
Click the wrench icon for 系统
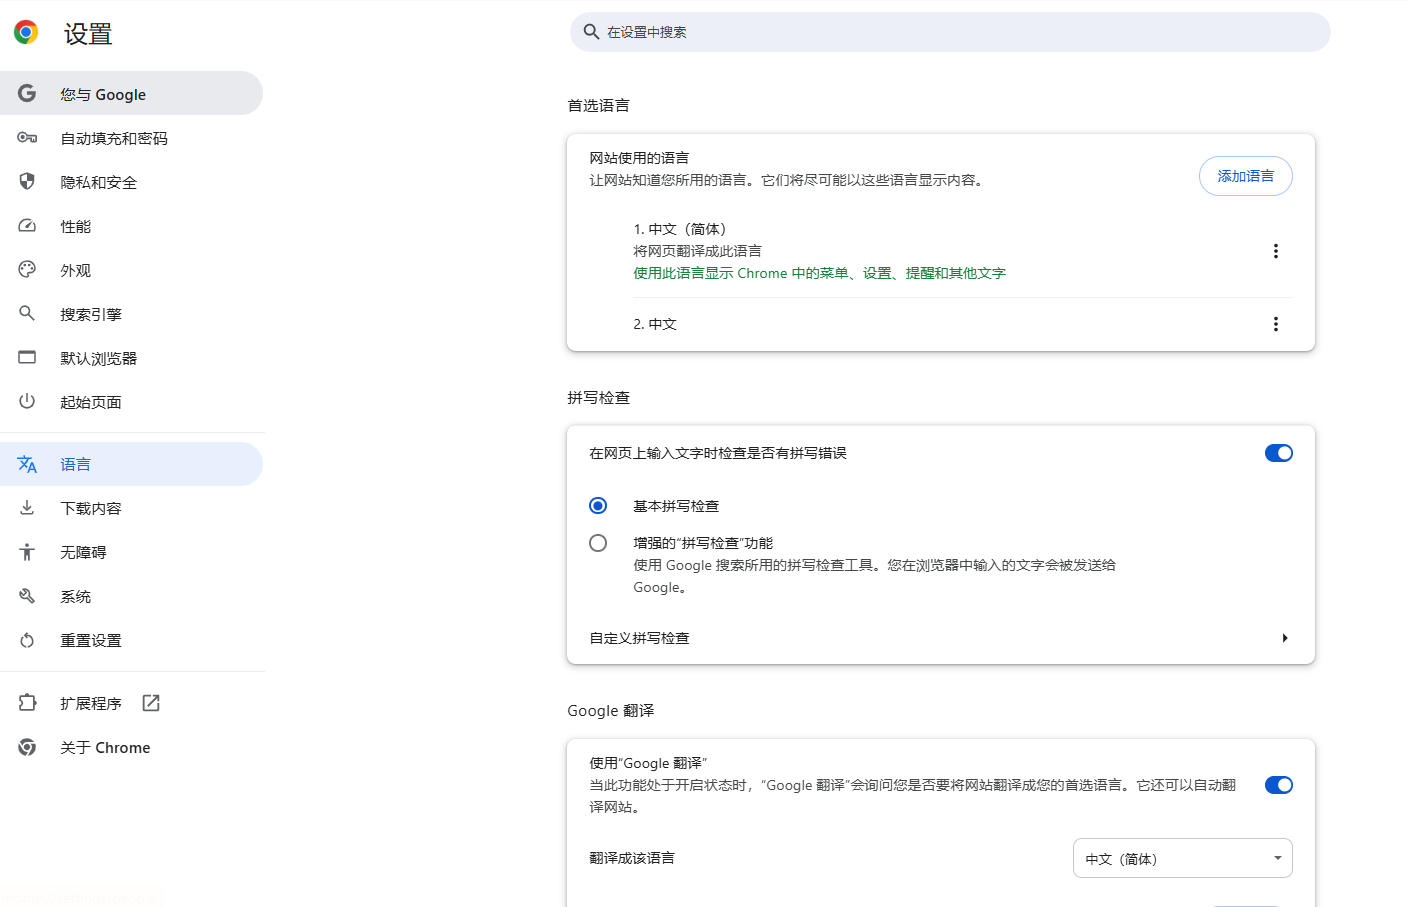[27, 596]
